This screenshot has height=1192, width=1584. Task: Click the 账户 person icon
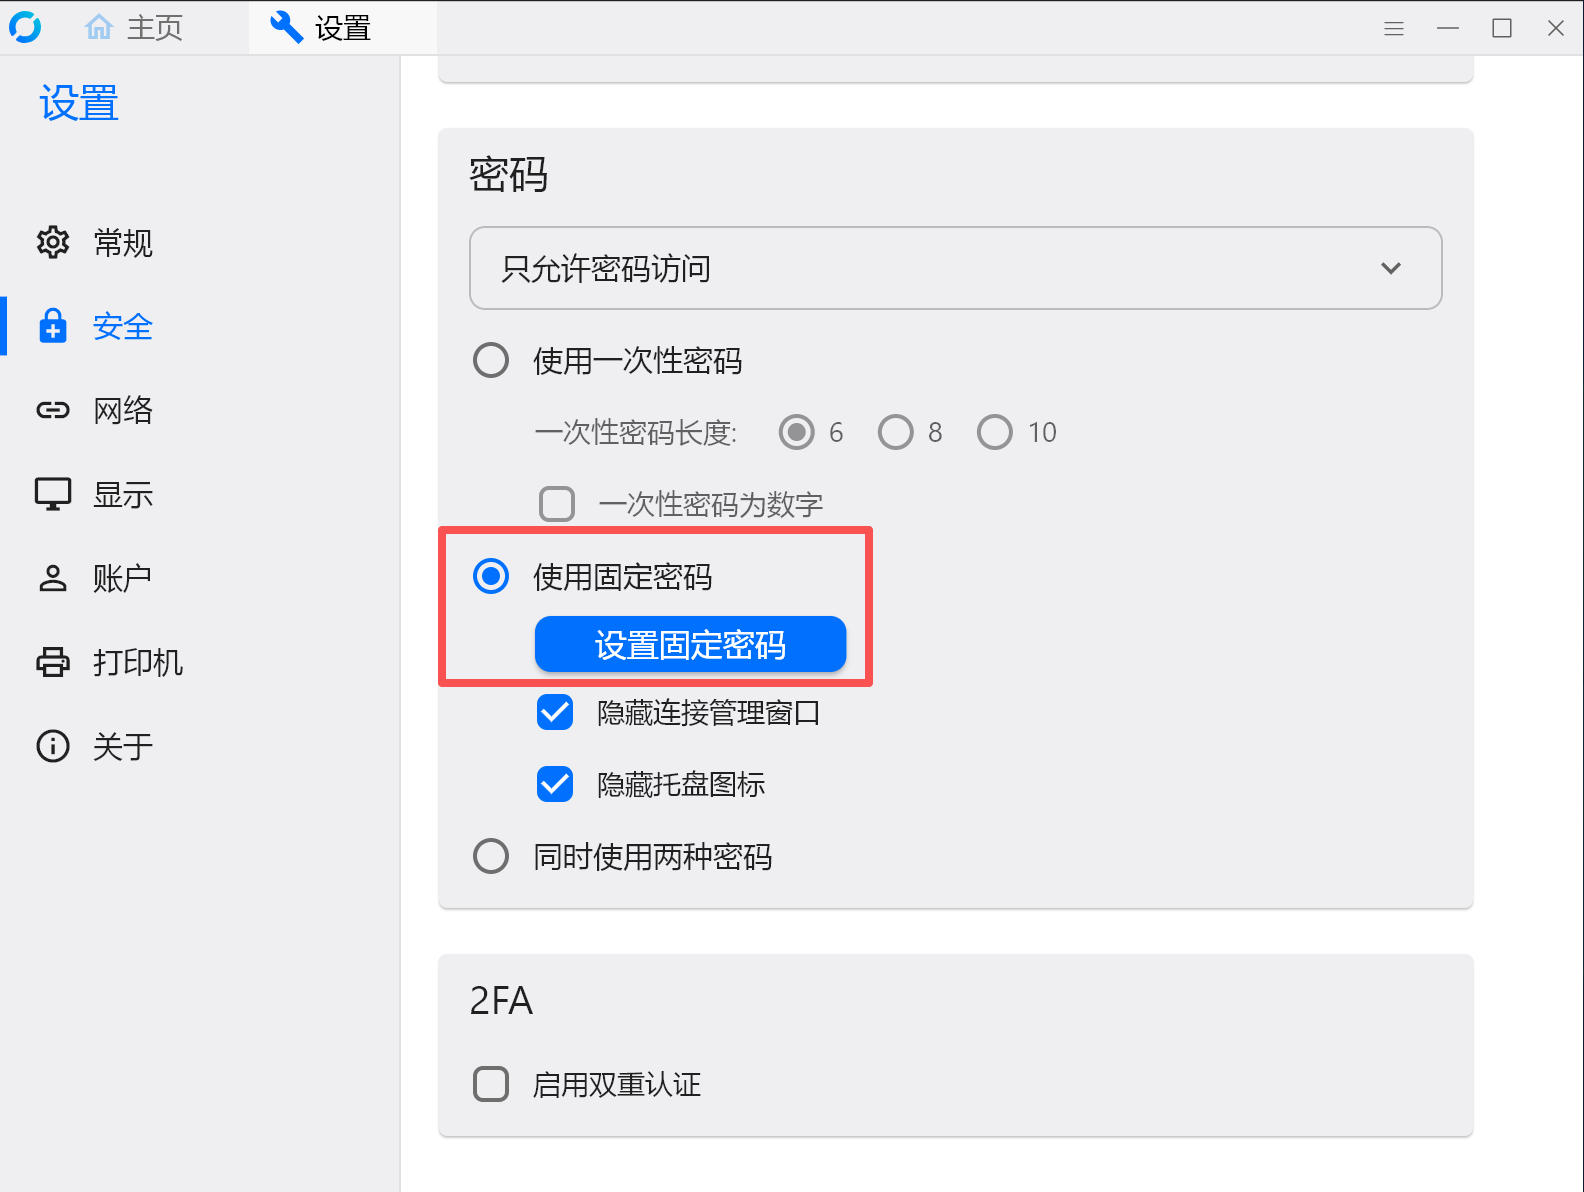(x=52, y=577)
